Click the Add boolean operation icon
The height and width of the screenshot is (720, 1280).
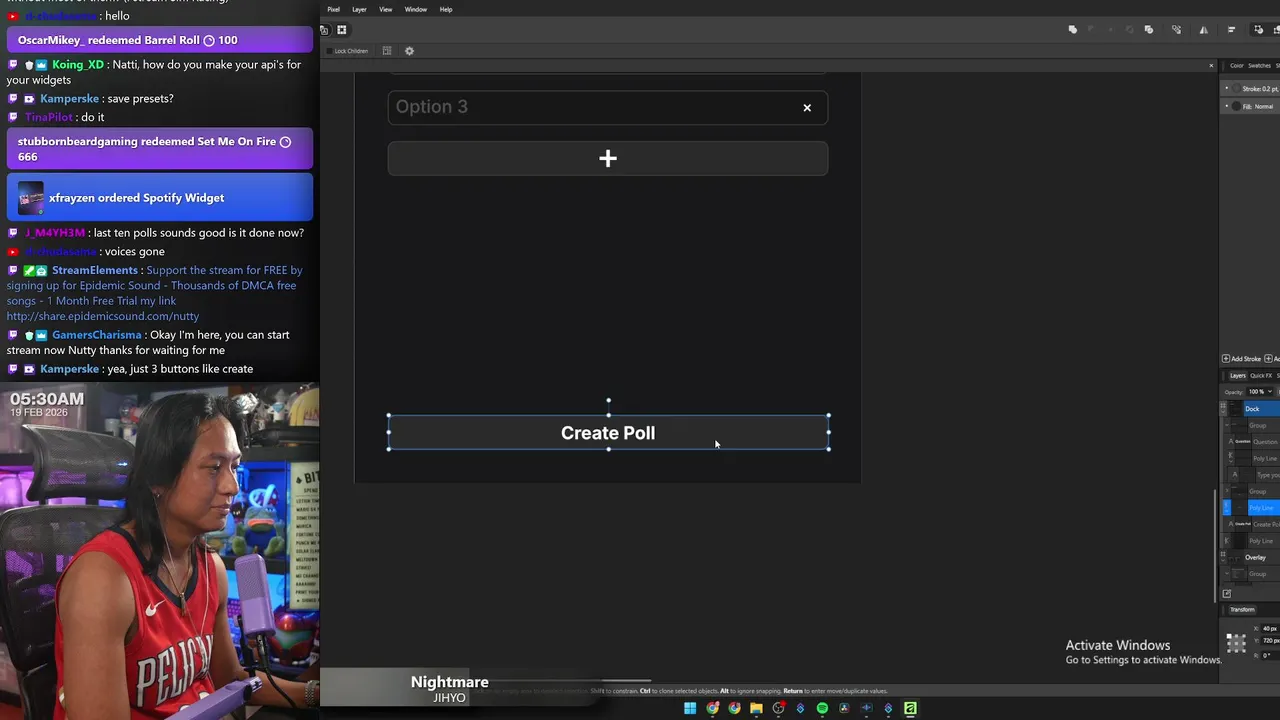tap(1072, 30)
